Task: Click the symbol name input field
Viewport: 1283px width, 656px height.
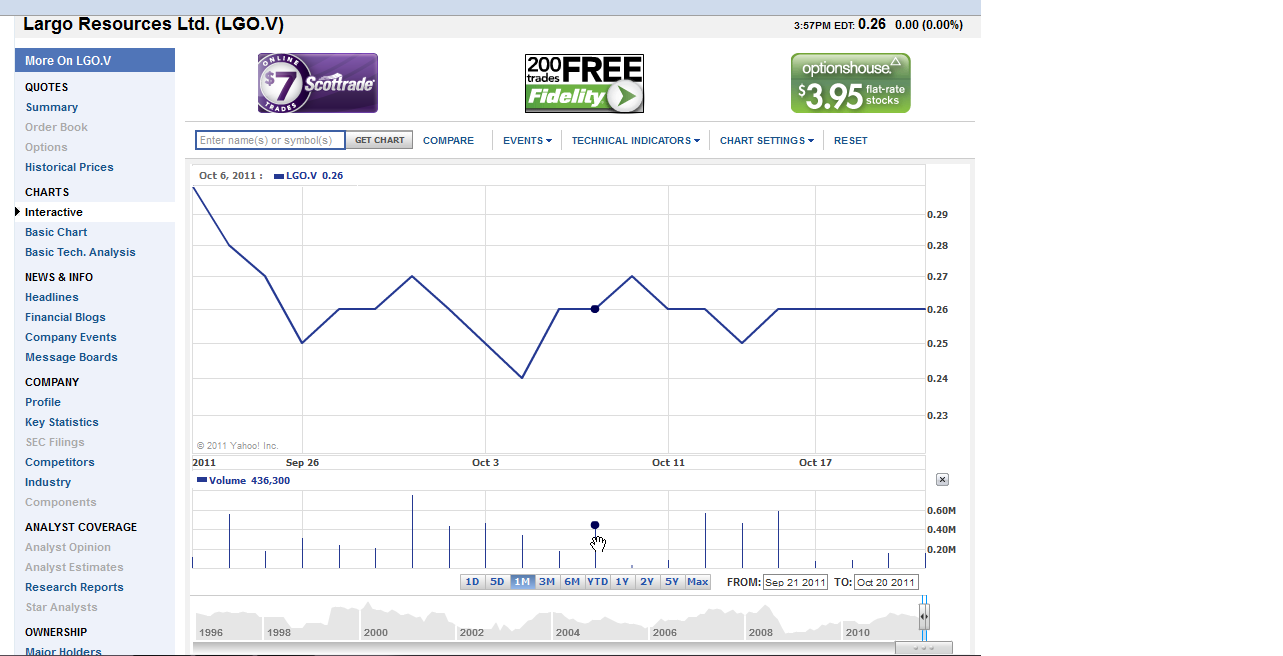Action: click(270, 141)
